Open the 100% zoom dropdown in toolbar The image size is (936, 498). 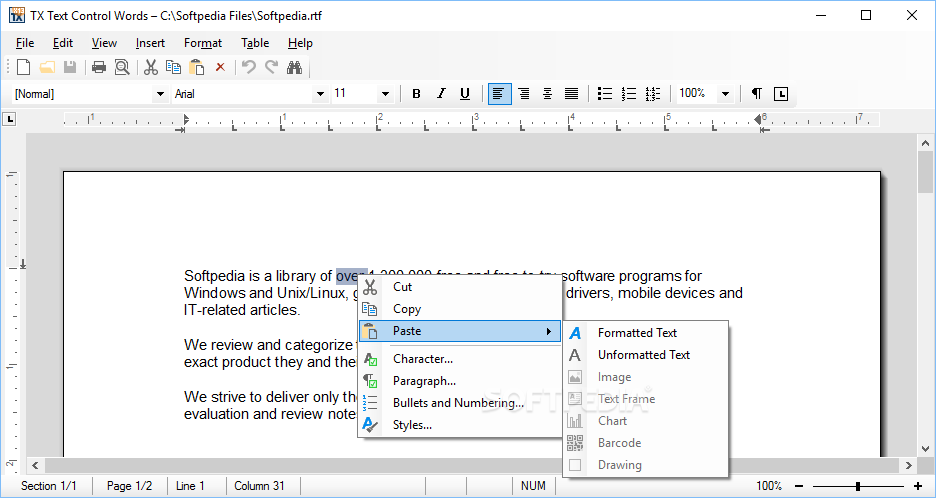tap(725, 94)
